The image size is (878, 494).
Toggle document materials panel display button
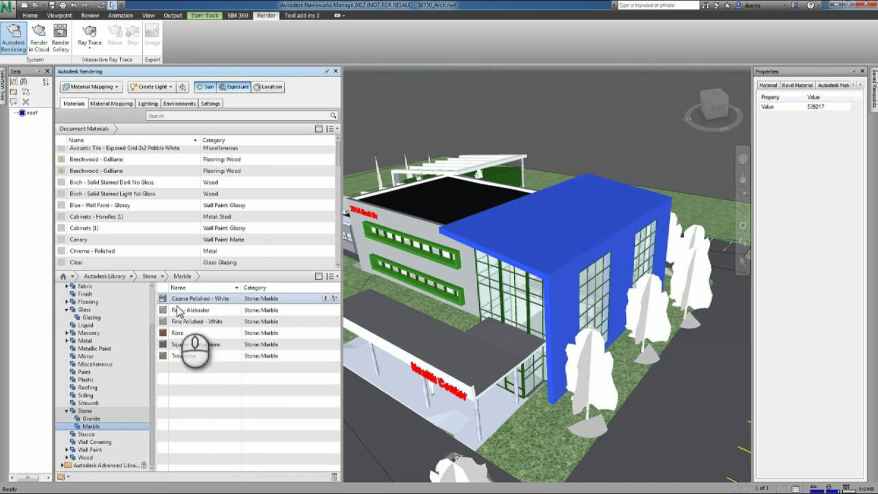pyautogui.click(x=319, y=129)
